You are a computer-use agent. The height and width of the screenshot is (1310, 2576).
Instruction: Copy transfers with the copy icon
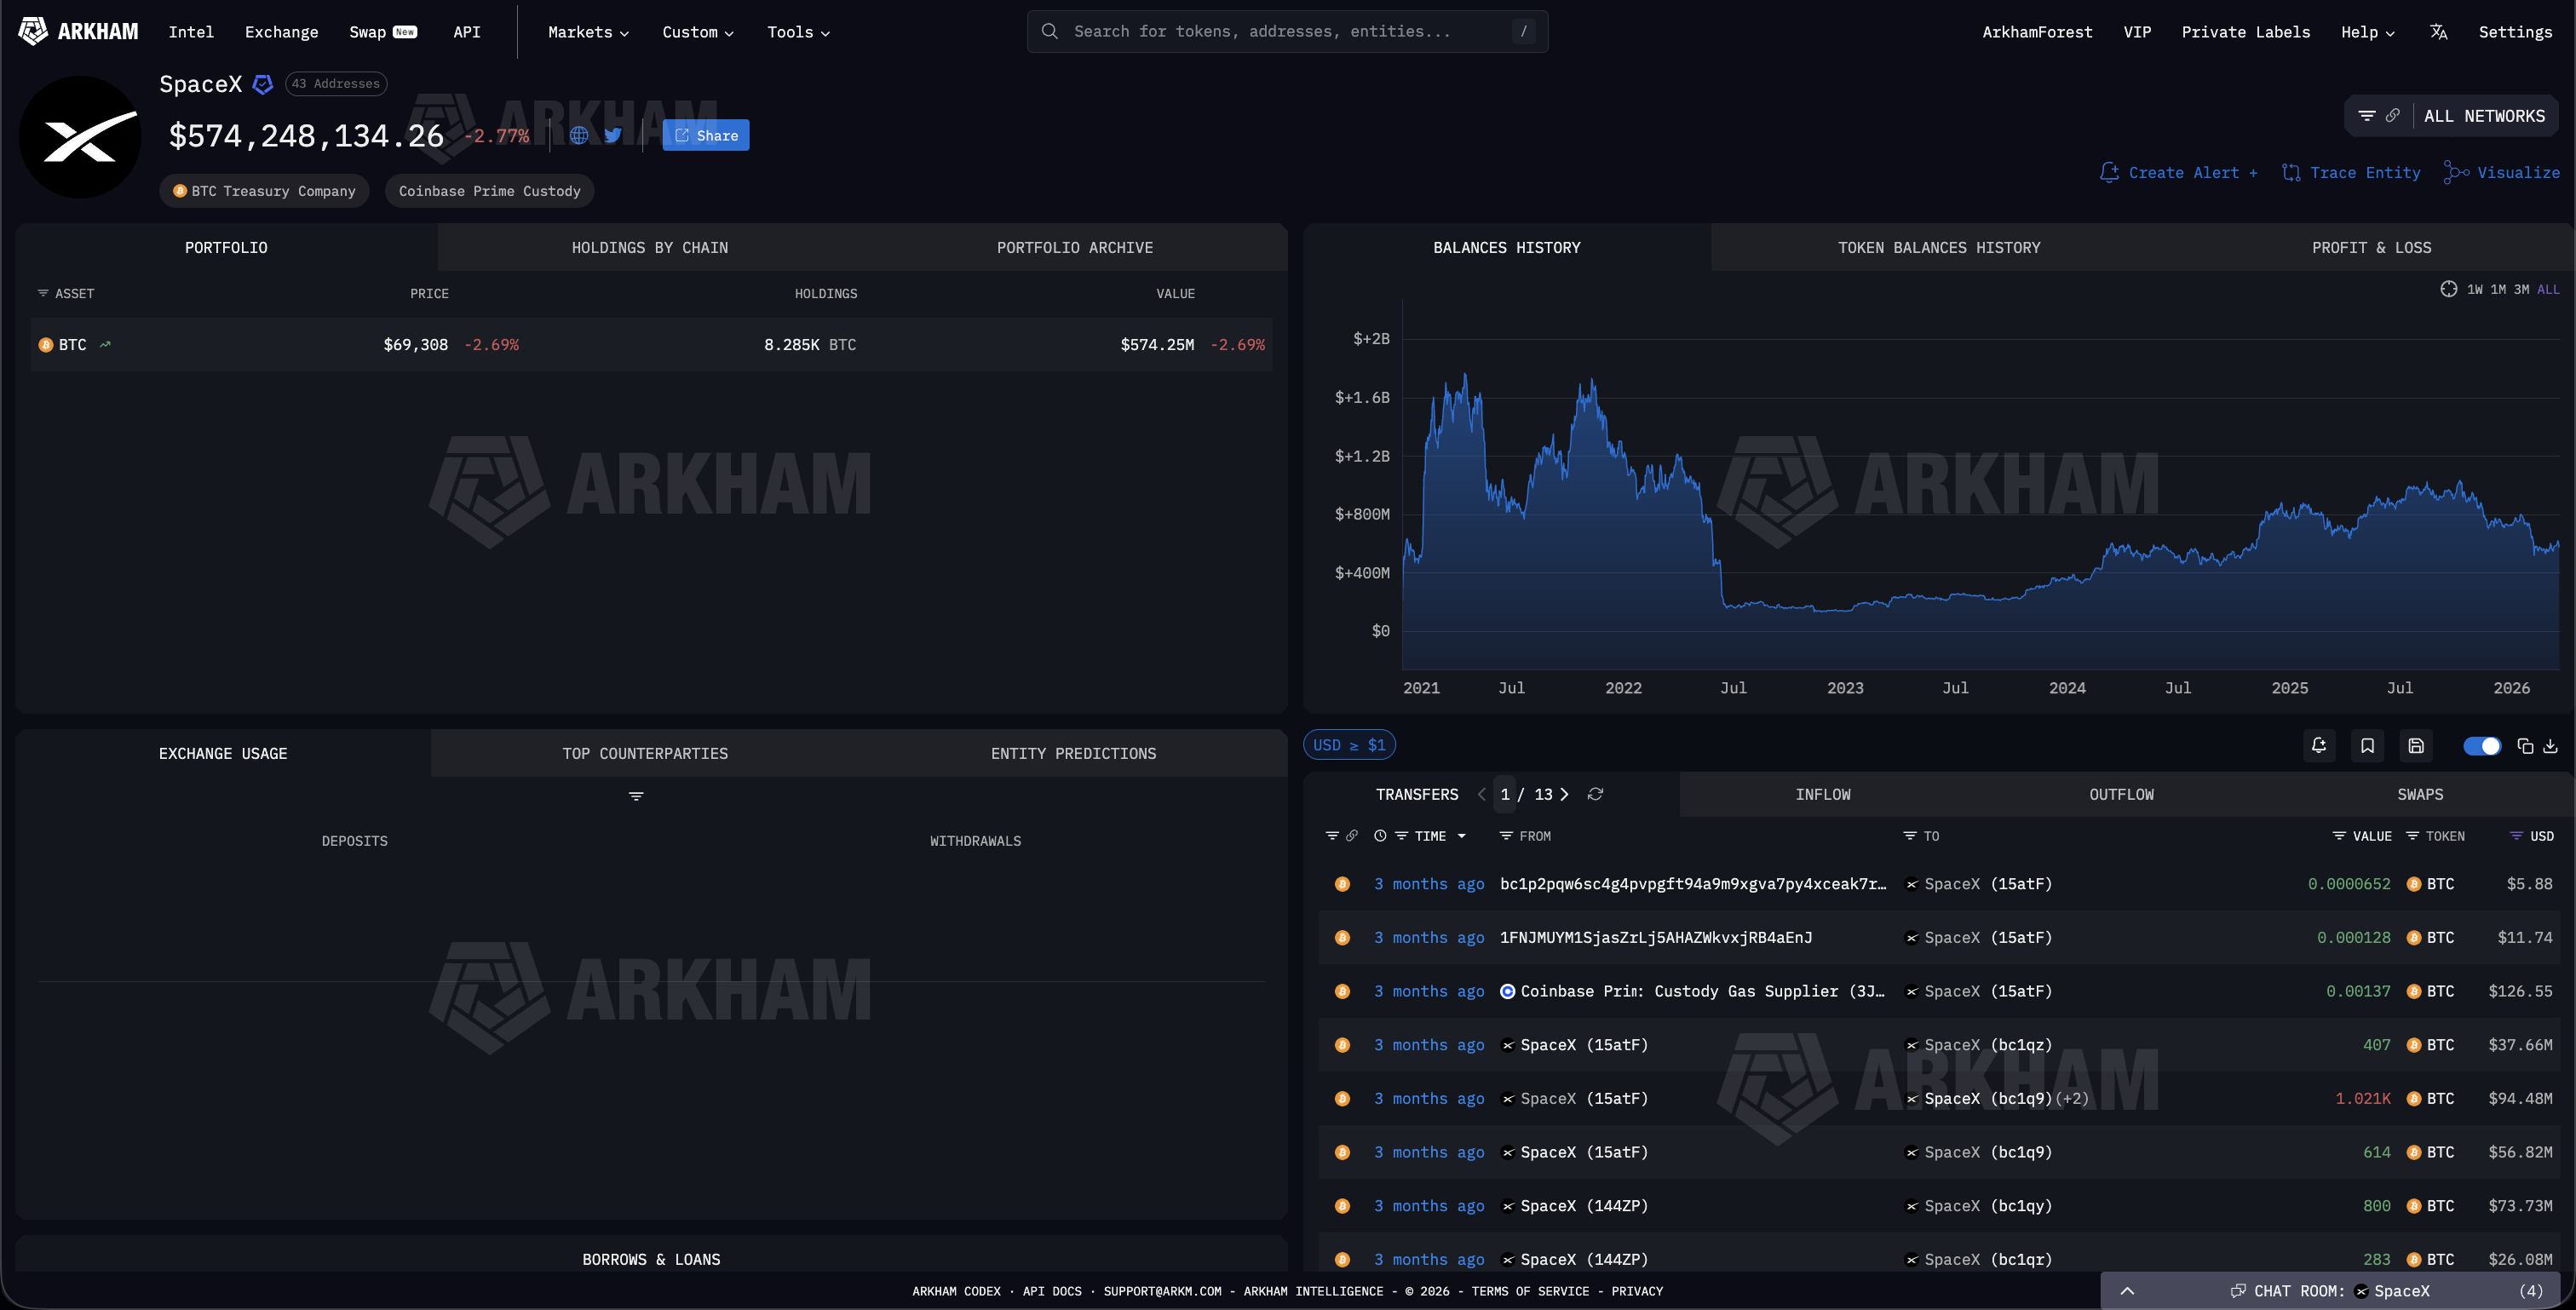pyautogui.click(x=2524, y=746)
